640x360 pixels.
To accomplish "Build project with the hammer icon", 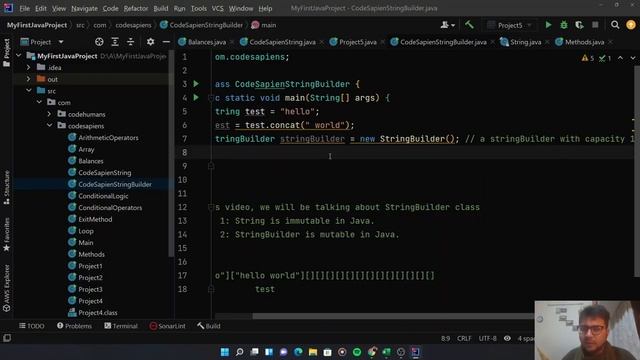I will tap(469, 25).
